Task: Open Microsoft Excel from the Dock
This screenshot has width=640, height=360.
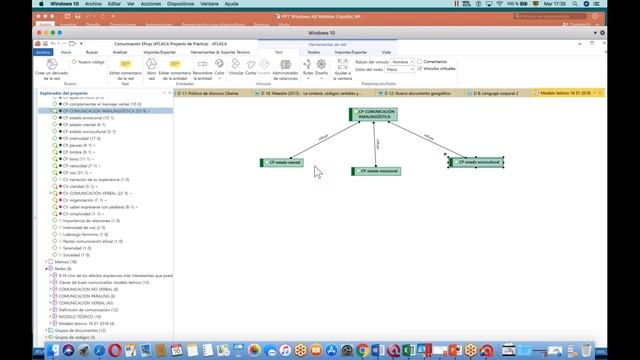Action: pos(408,350)
